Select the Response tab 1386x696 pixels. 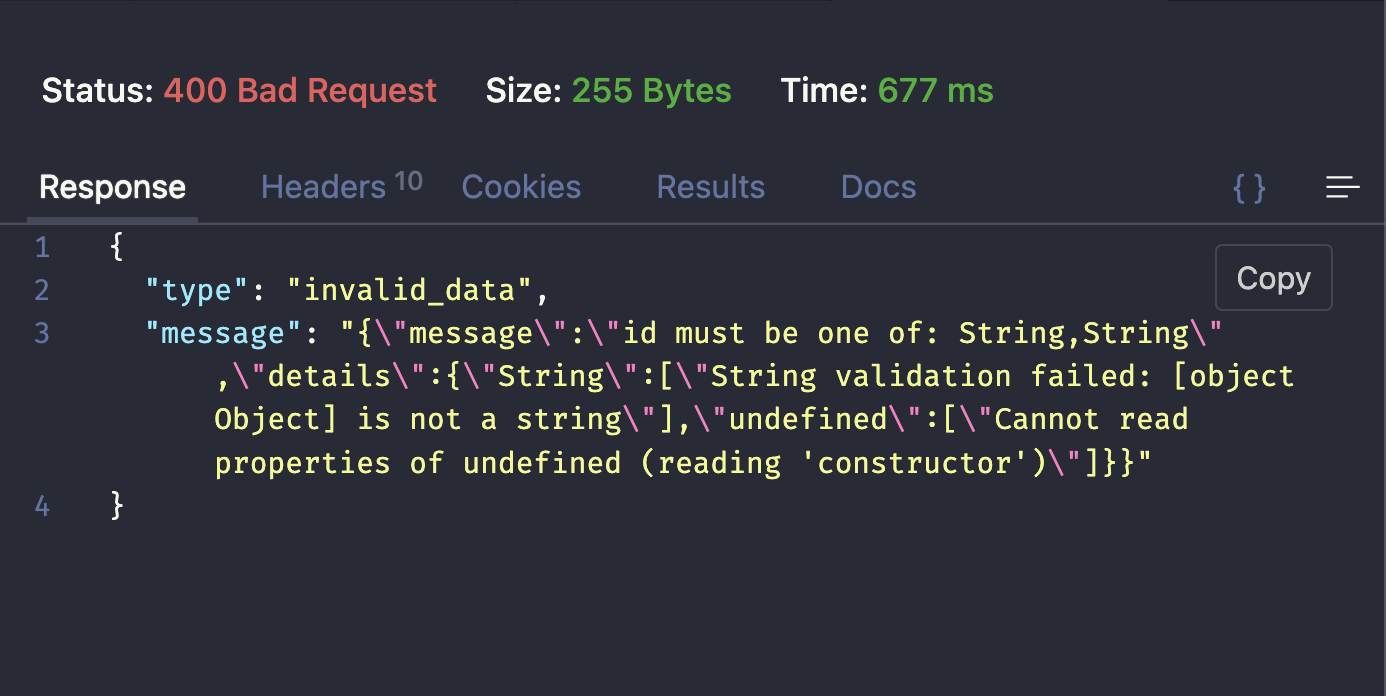pyautogui.click(x=111, y=187)
